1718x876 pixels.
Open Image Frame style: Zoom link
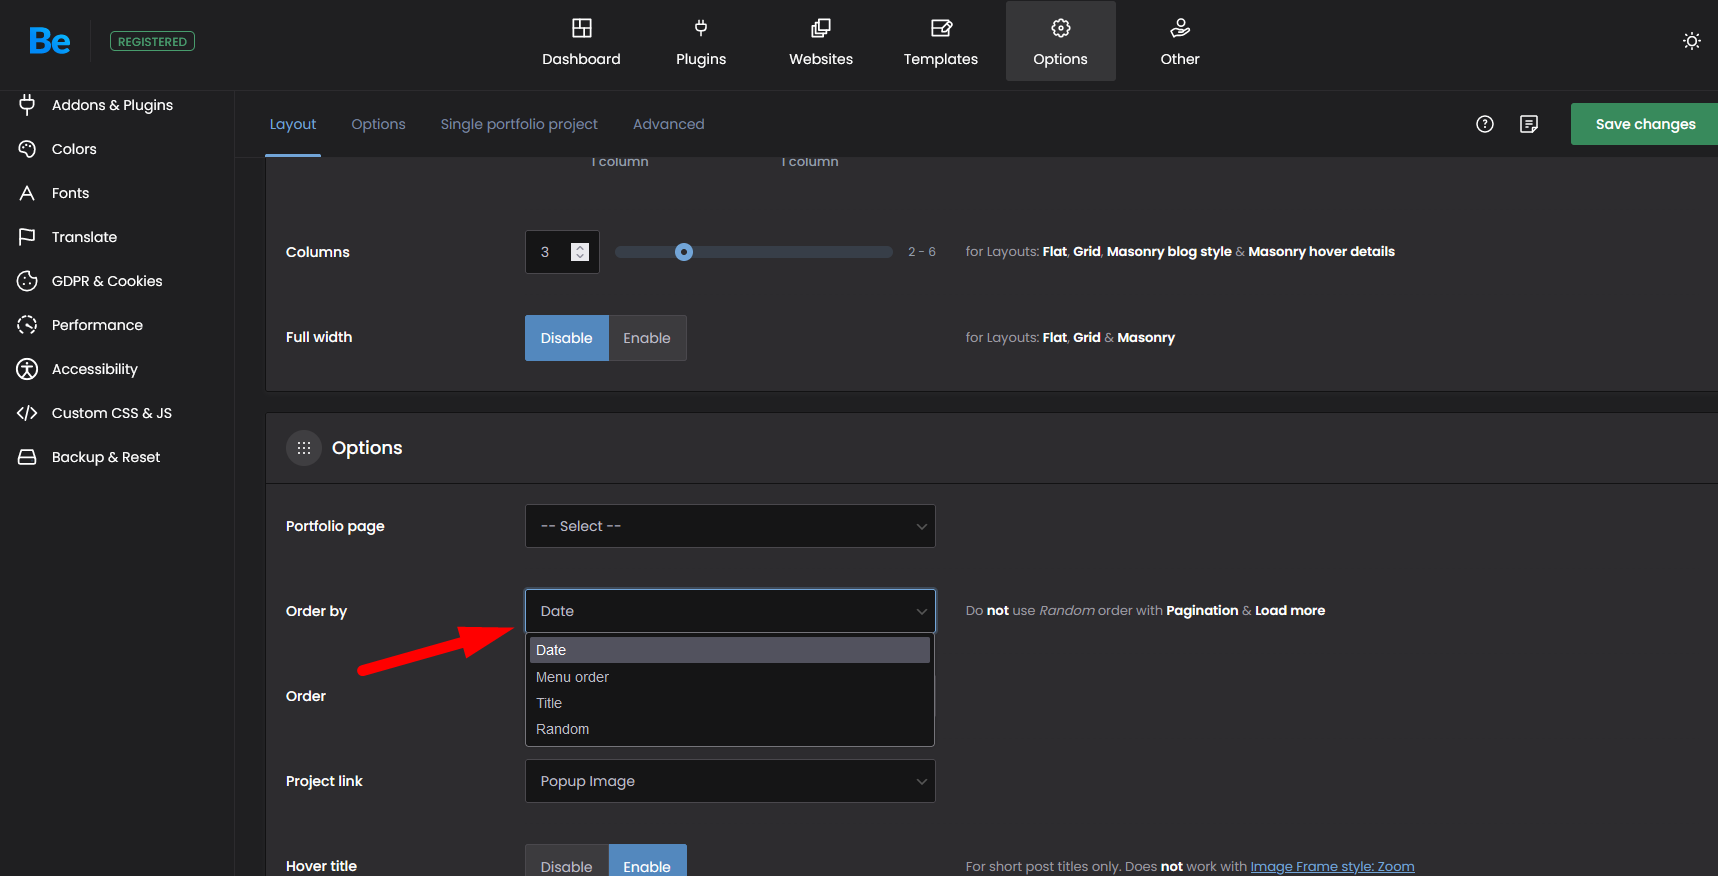1332,866
